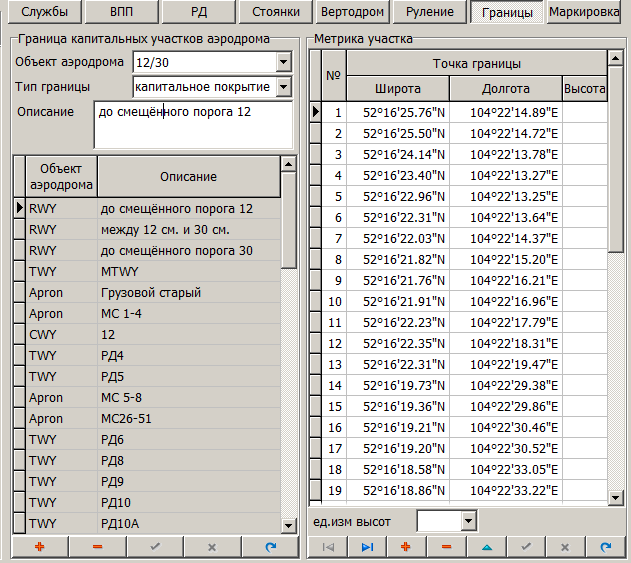Click the boundaries list scrollbar down arrow
This screenshot has width=631, height=563.
click(289, 528)
